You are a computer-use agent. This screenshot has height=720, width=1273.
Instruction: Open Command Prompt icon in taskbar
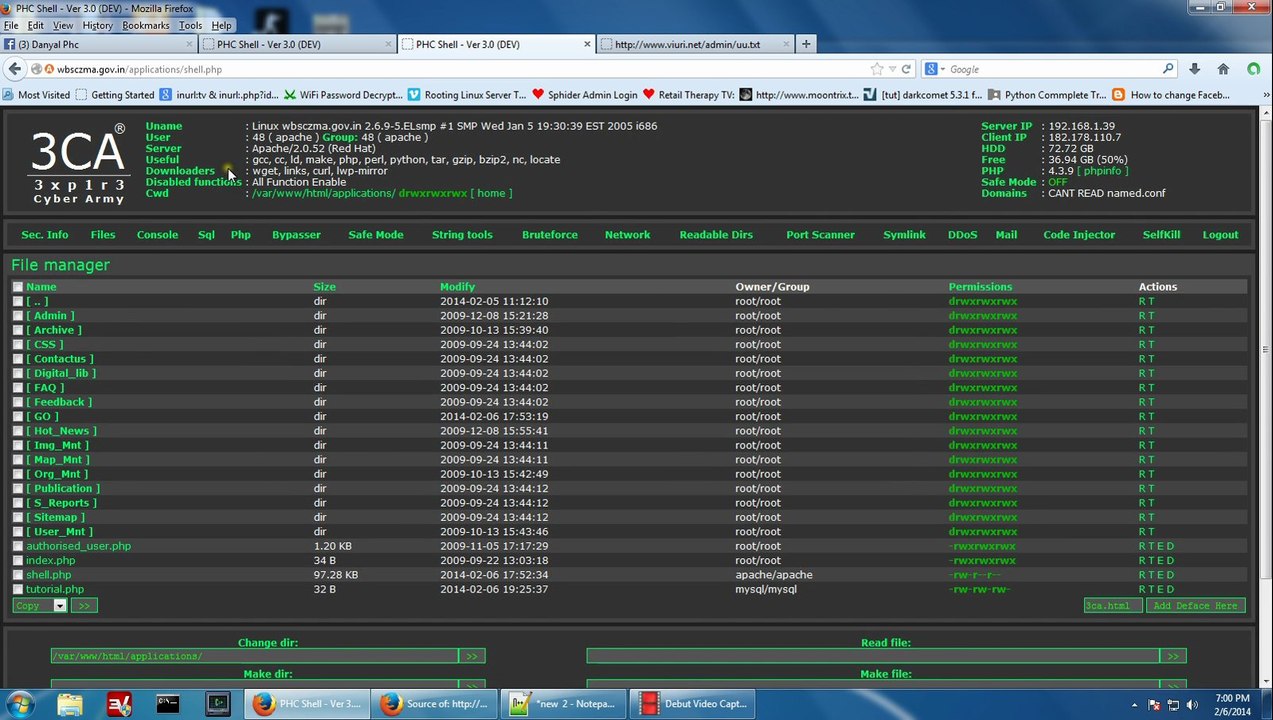168,704
